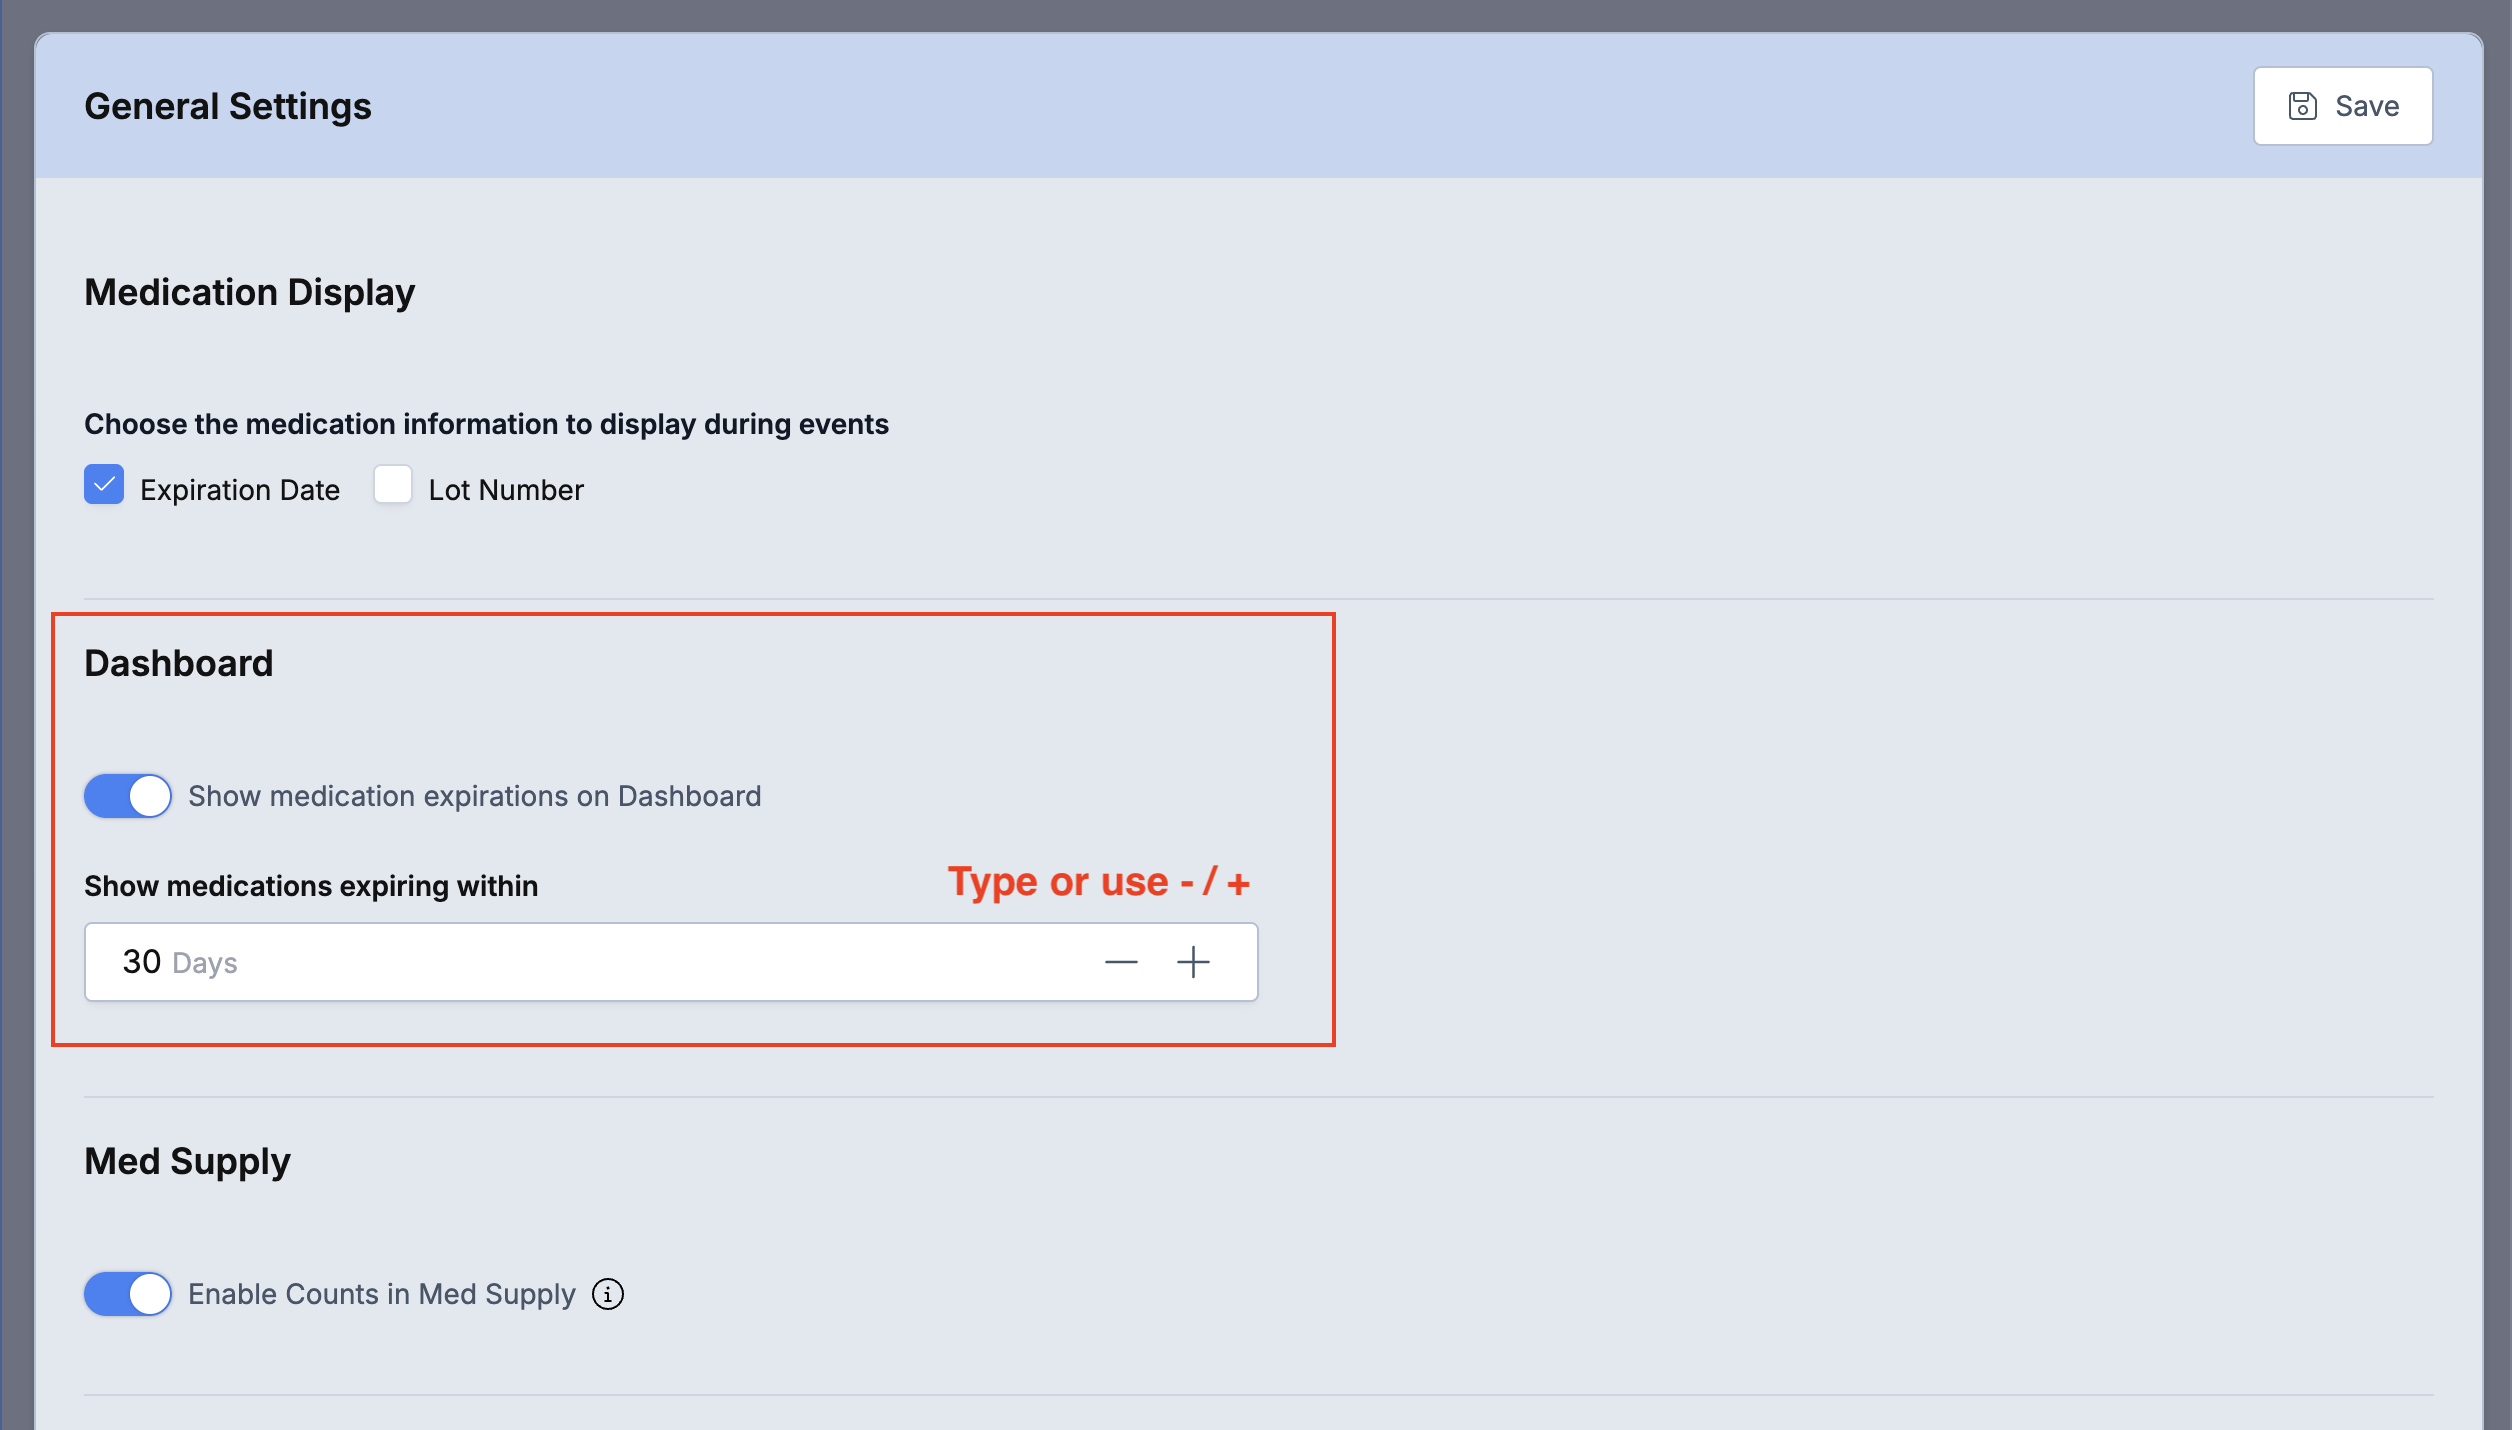2512x1430 pixels.
Task: Increase expiring days with plus icon
Action: [1193, 962]
